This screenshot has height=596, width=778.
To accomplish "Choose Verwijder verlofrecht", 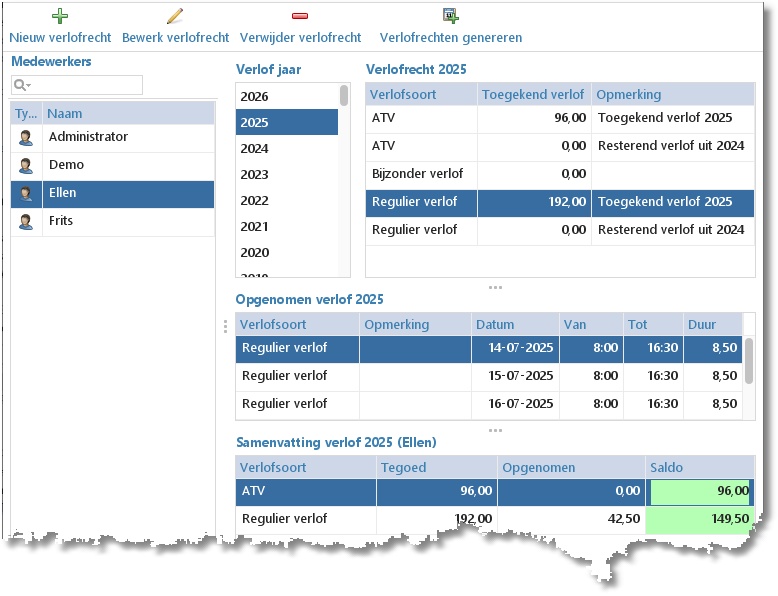I will pyautogui.click(x=300, y=37).
